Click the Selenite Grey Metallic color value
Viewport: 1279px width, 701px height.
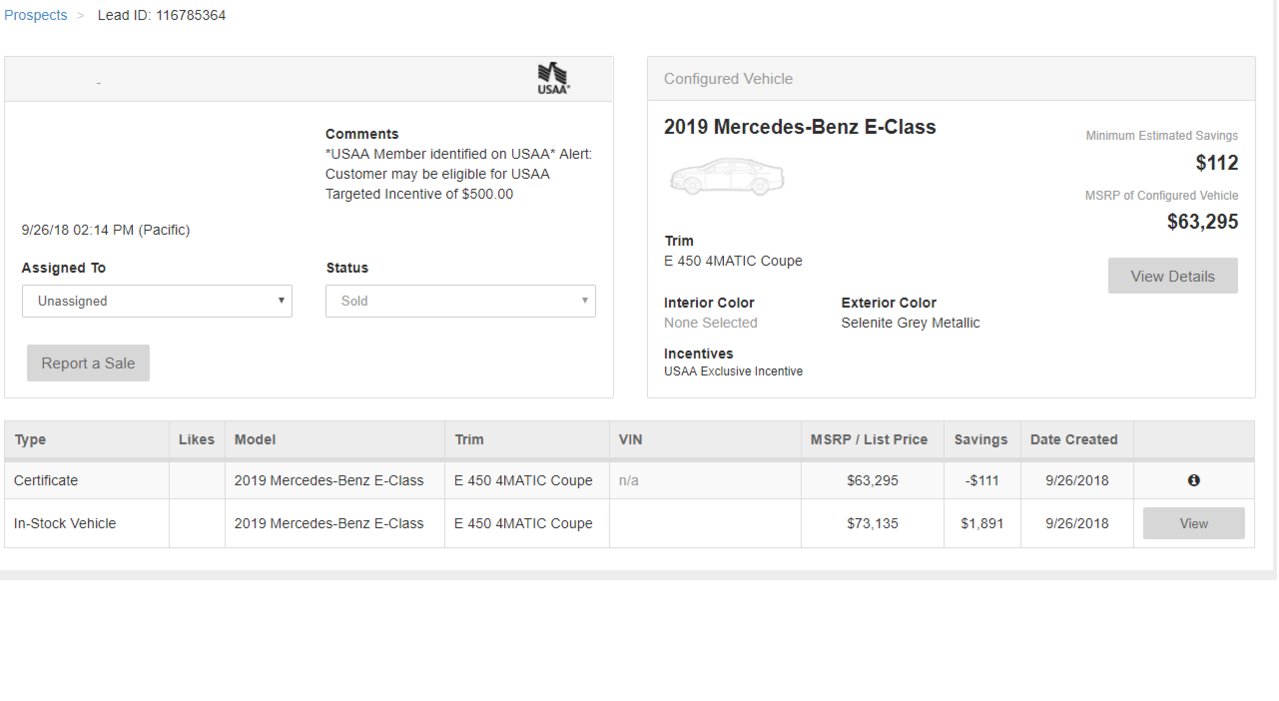910,323
